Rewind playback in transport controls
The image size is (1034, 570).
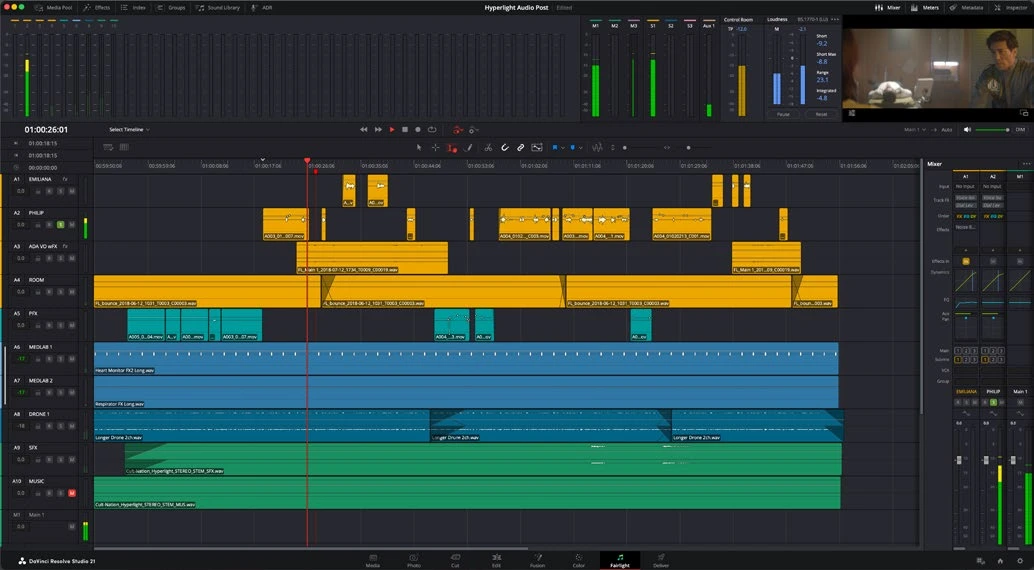coord(363,130)
